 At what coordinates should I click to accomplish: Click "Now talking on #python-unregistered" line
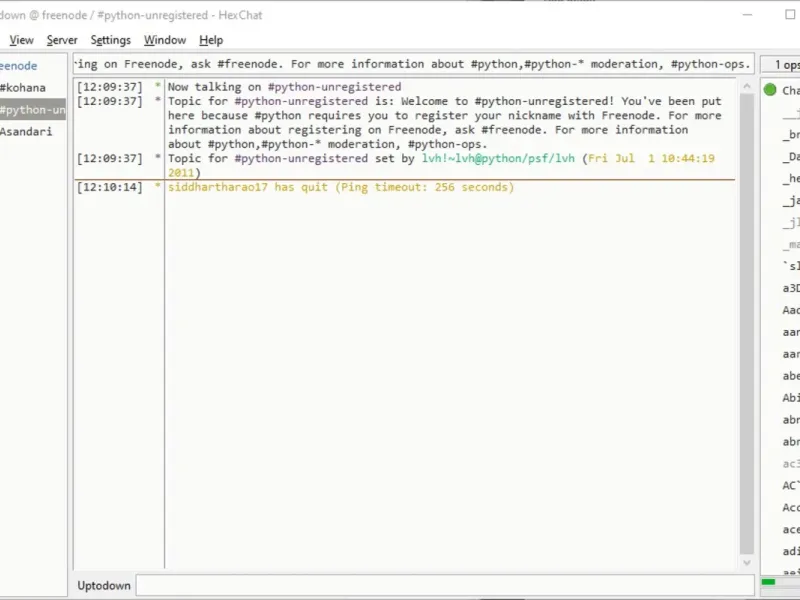[x=285, y=87]
